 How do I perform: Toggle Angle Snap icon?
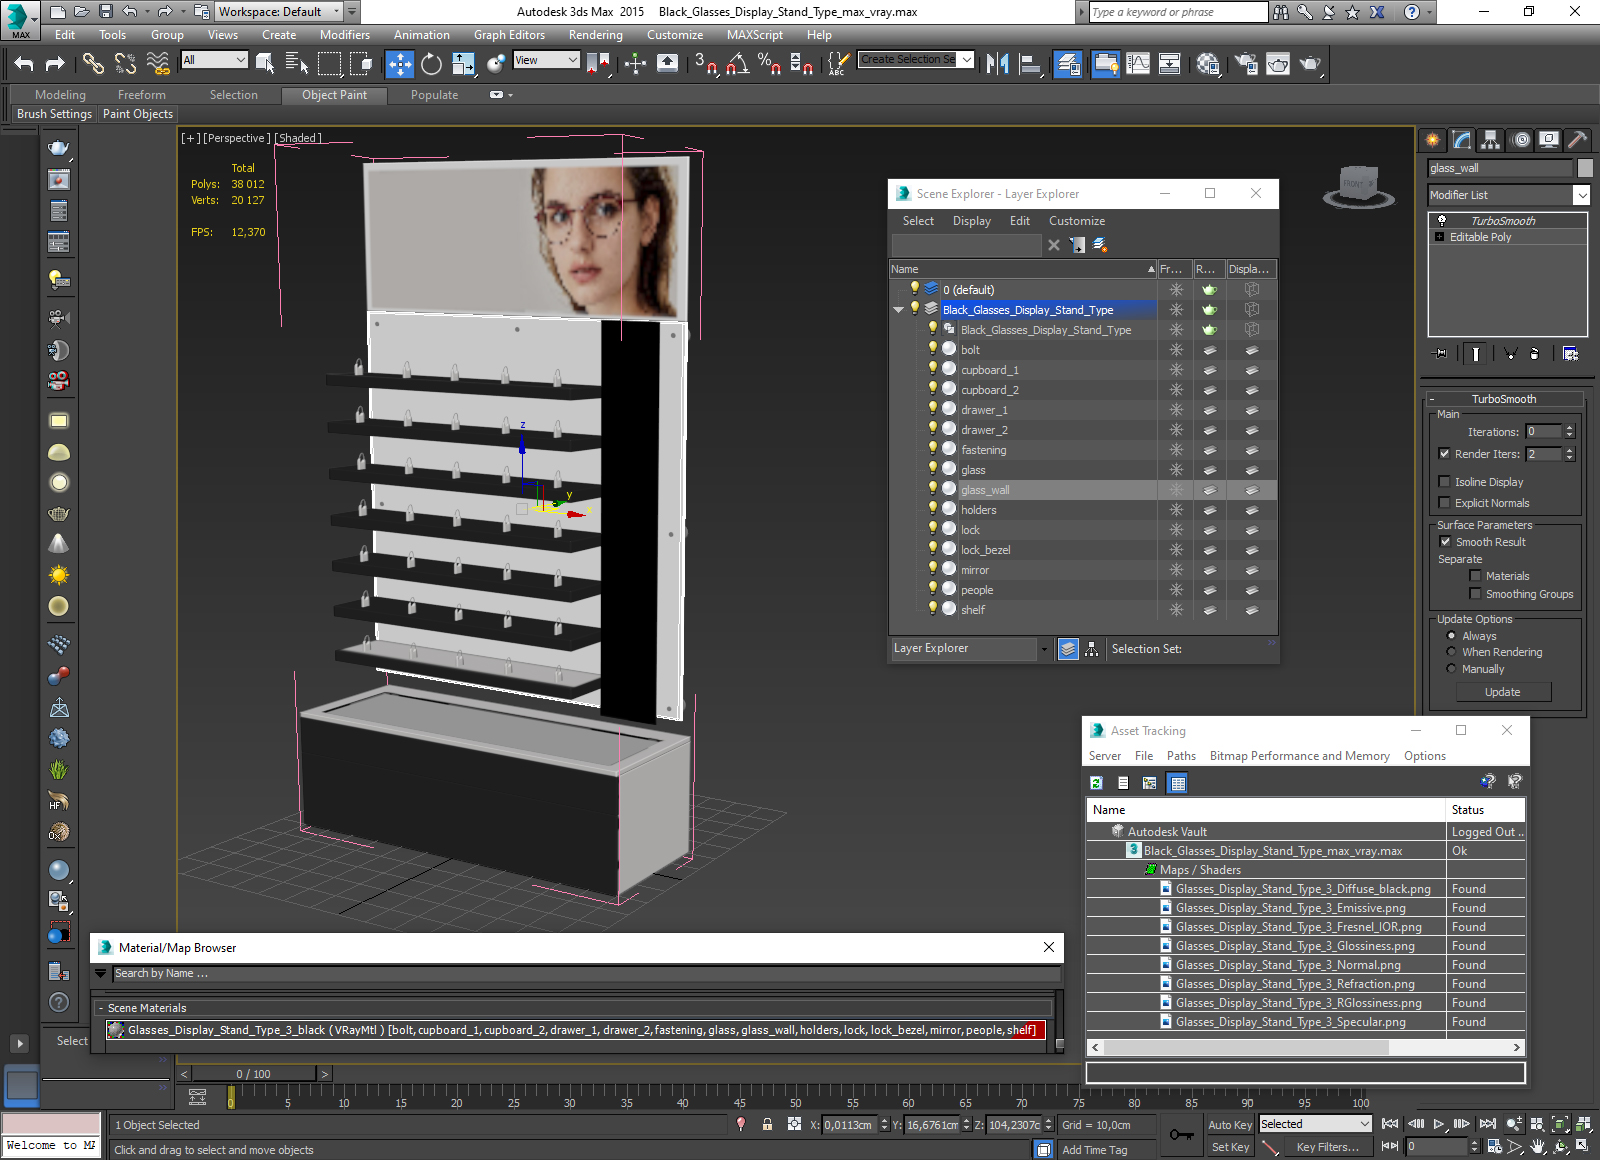[738, 64]
